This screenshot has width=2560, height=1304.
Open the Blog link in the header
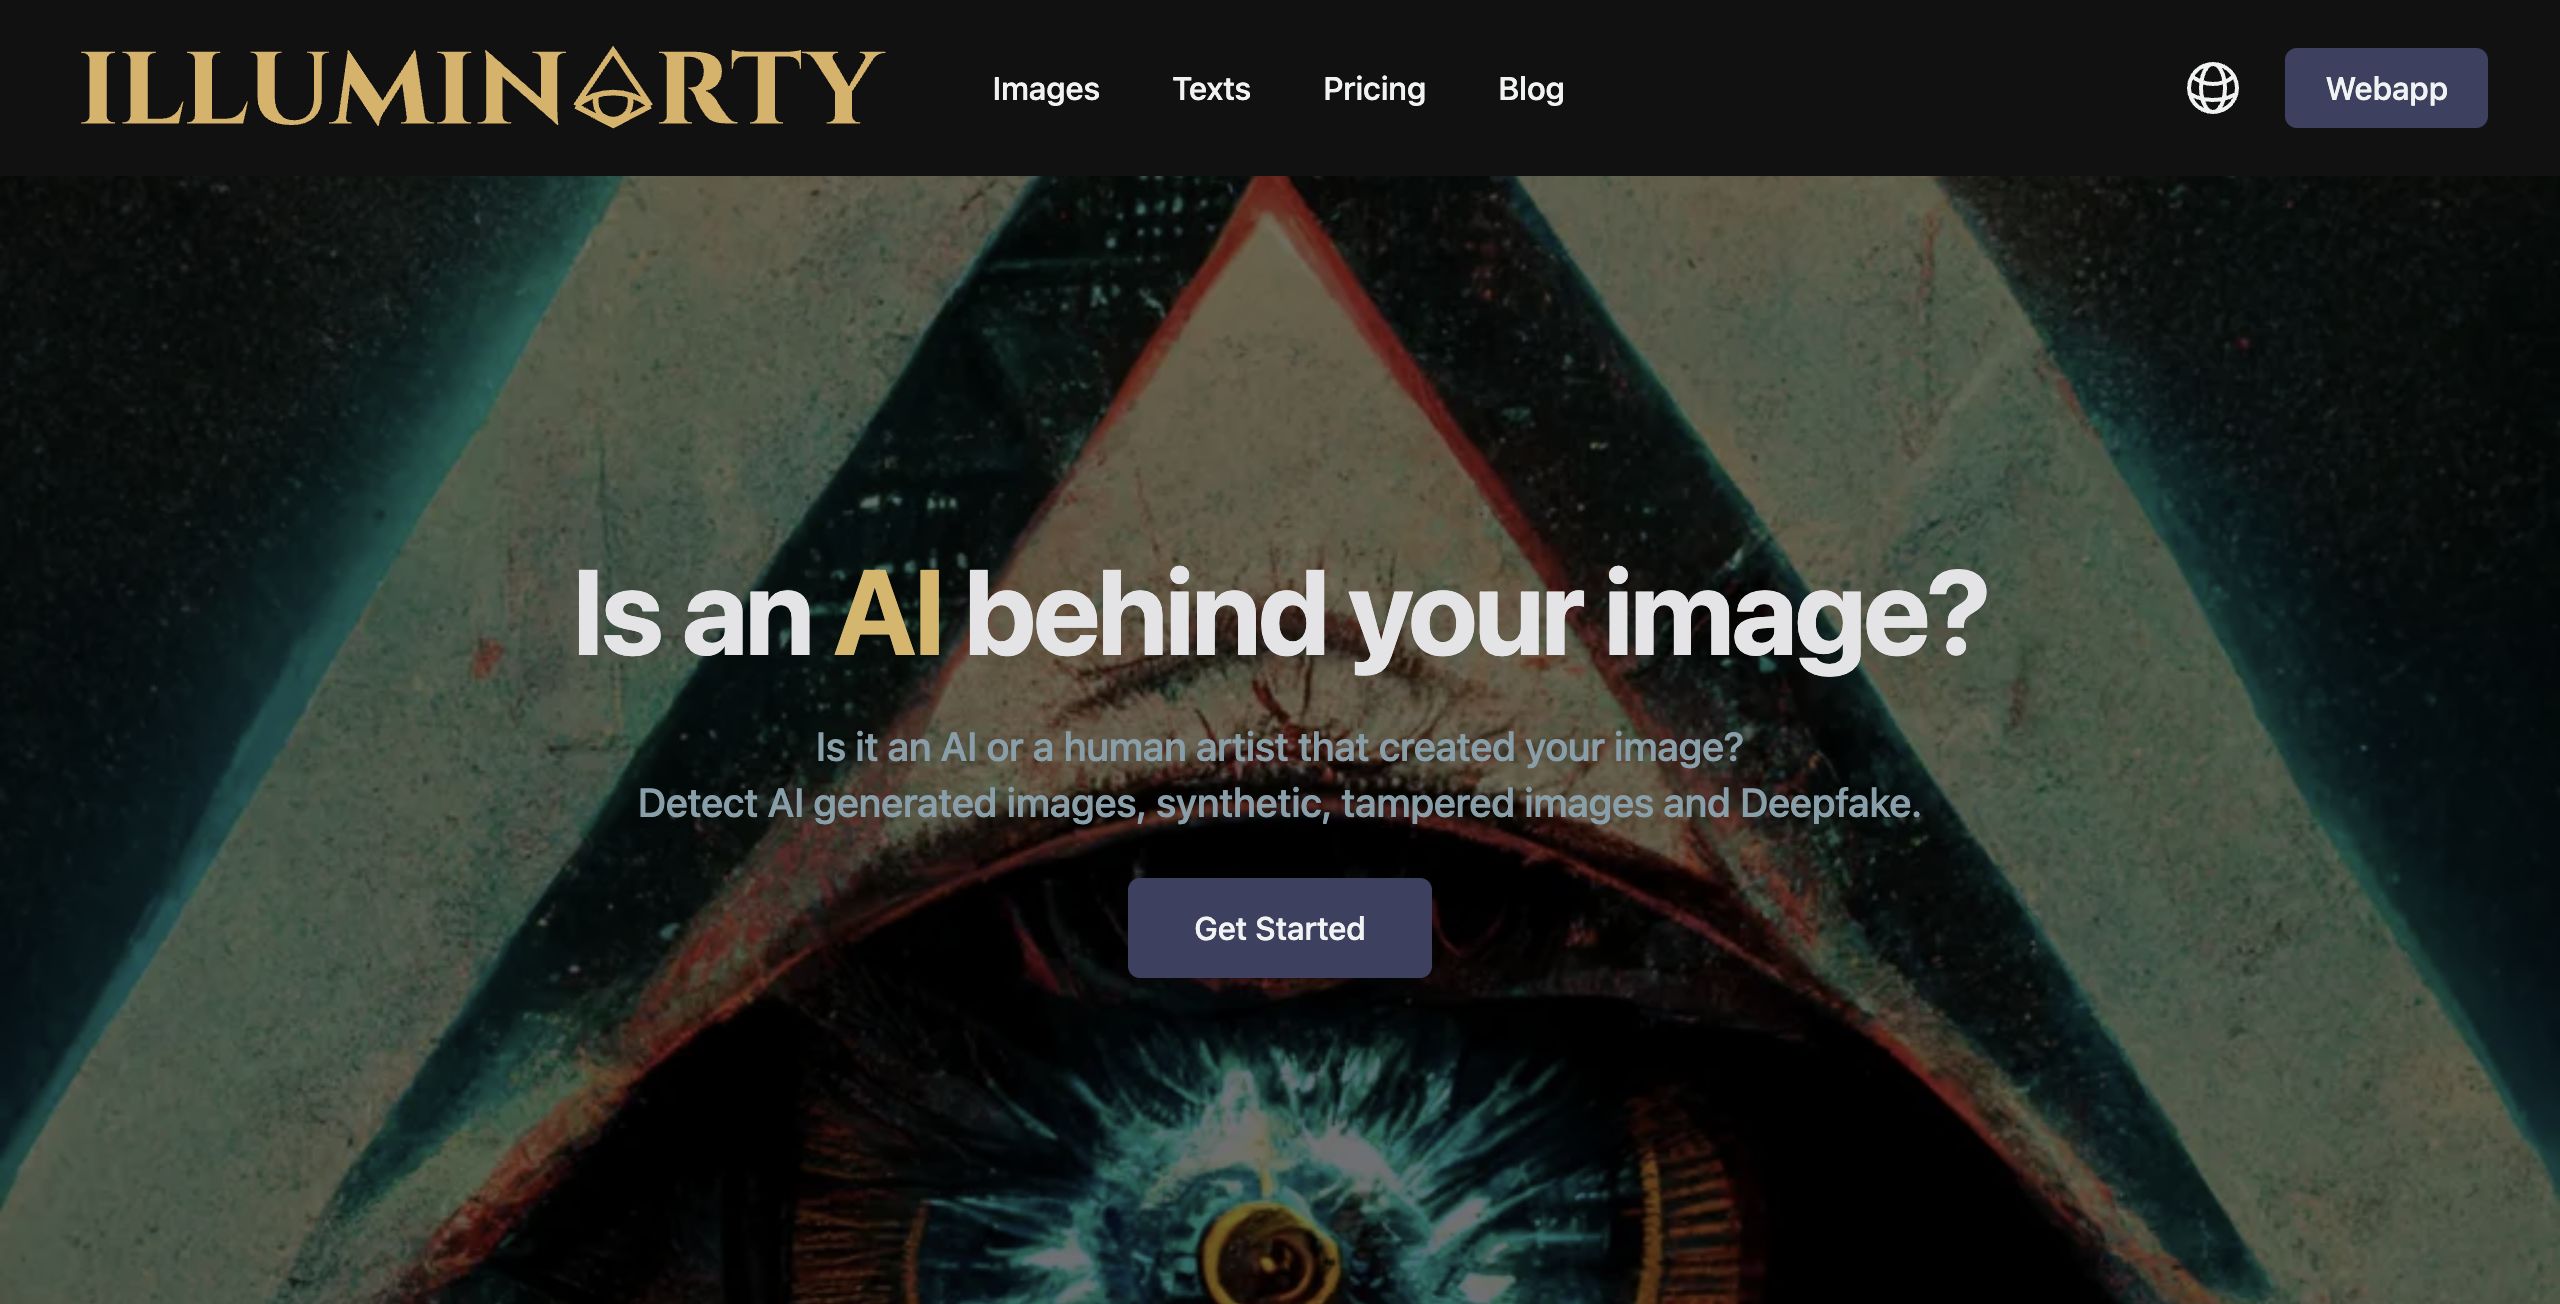[x=1531, y=89]
